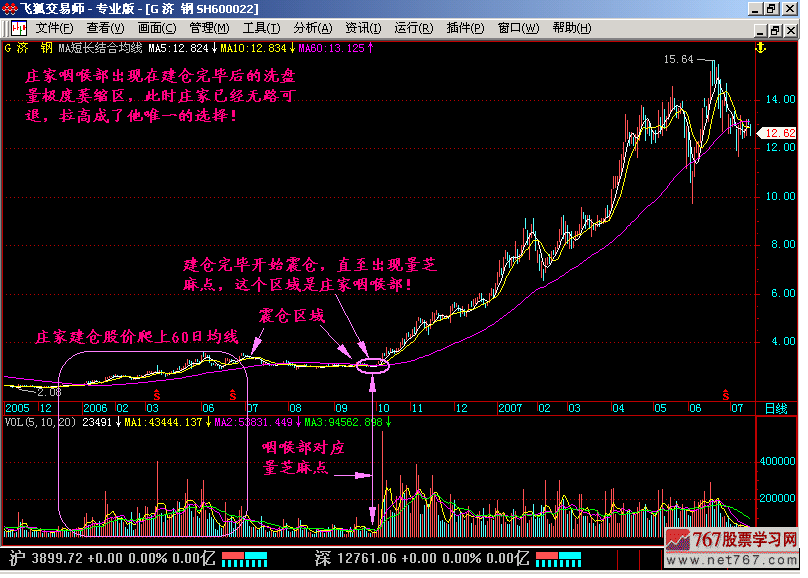Open the 工具(T) menu
808x578 pixels.
click(261, 27)
